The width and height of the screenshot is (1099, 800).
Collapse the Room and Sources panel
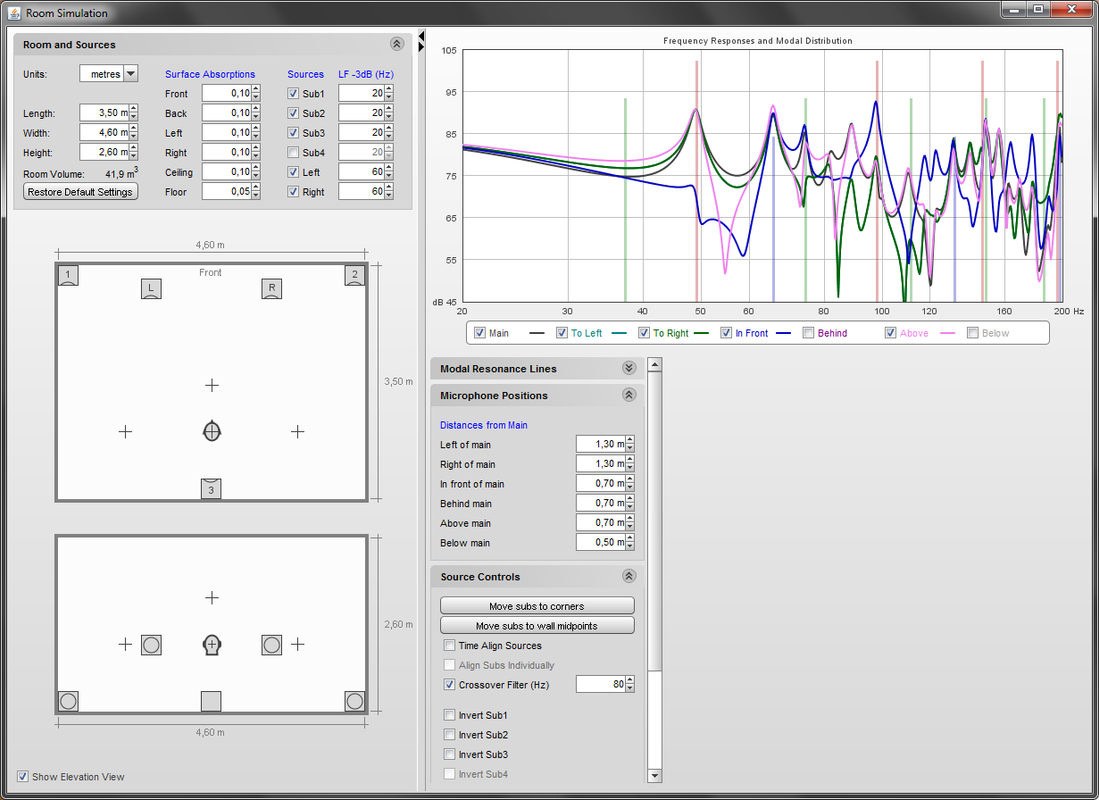[x=397, y=44]
